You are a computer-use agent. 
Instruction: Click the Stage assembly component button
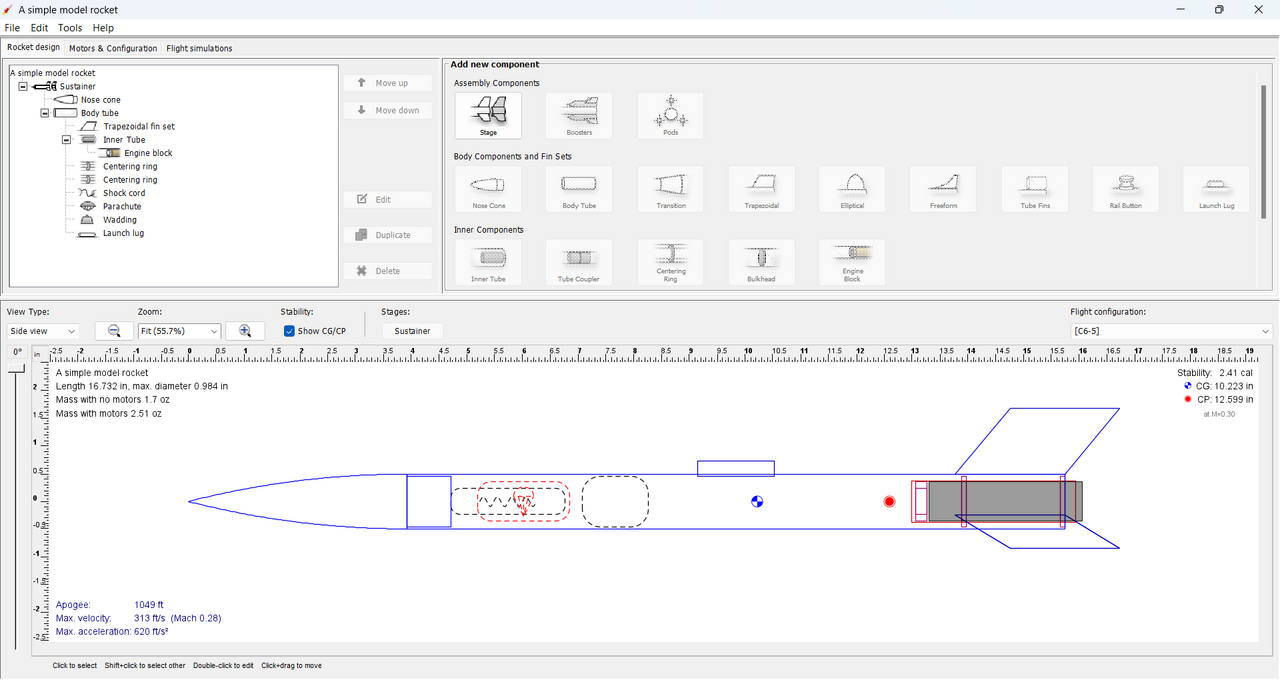tap(488, 116)
